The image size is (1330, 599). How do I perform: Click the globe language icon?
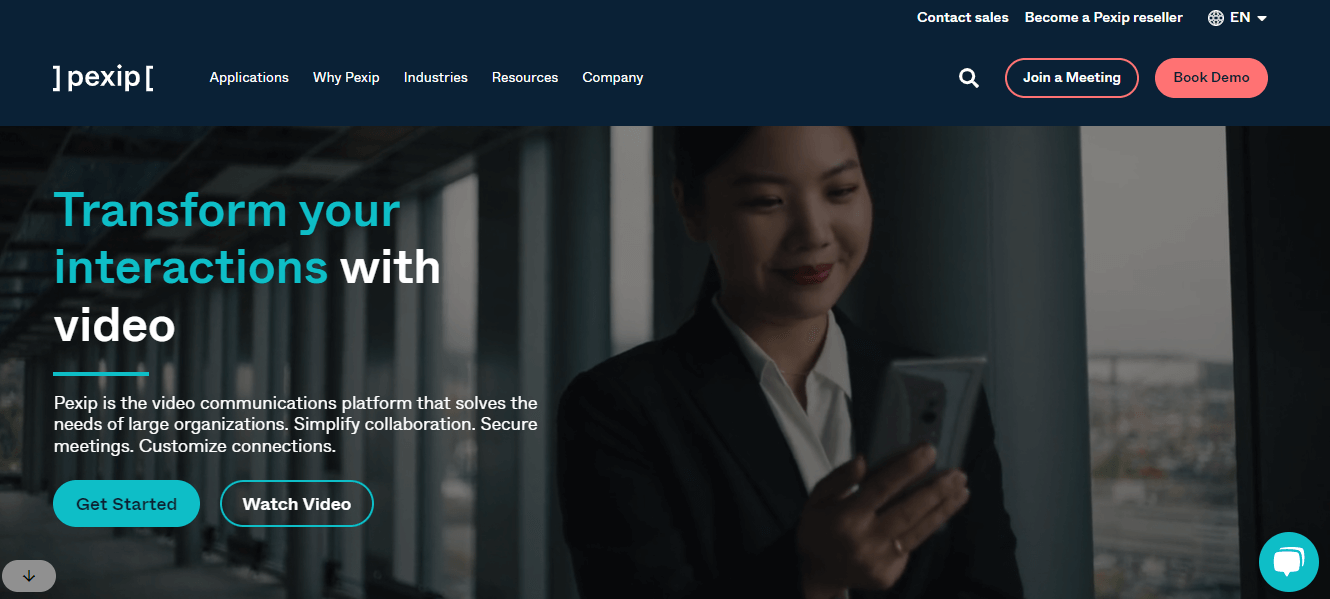click(x=1216, y=18)
